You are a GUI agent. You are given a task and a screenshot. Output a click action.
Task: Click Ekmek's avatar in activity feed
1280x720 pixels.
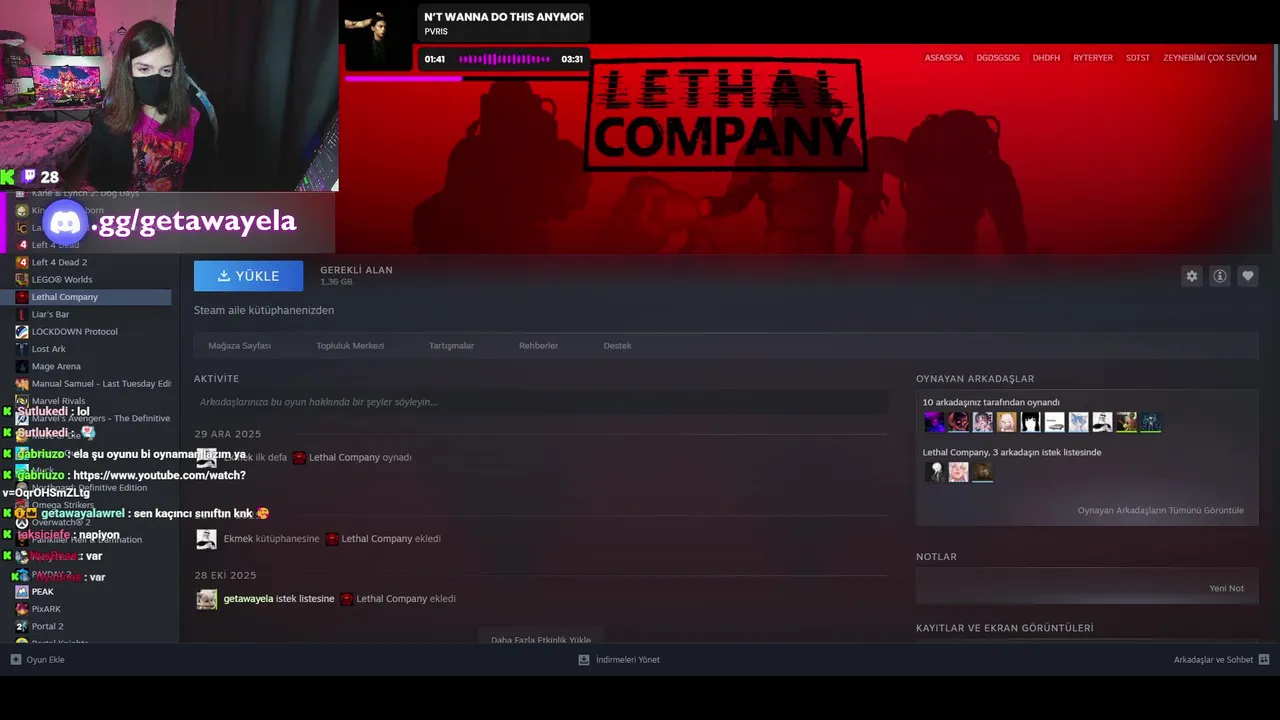tap(206, 539)
